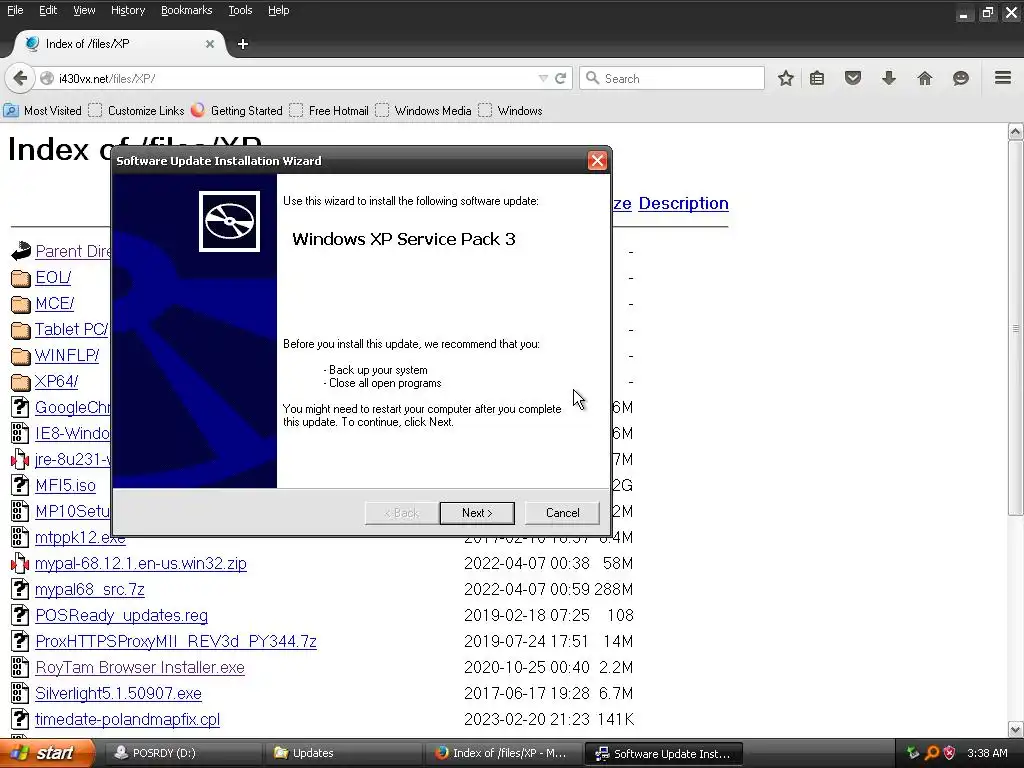
Task: Click the page scrollbar down arrow
Action: (x=1016, y=729)
